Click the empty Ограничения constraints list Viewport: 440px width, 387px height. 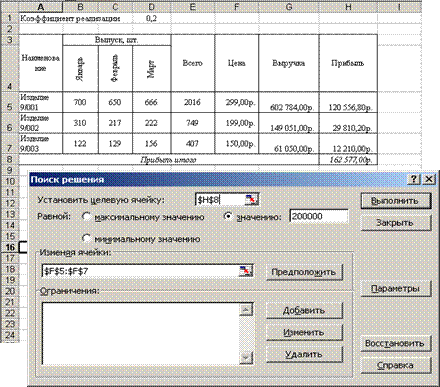coord(141,334)
